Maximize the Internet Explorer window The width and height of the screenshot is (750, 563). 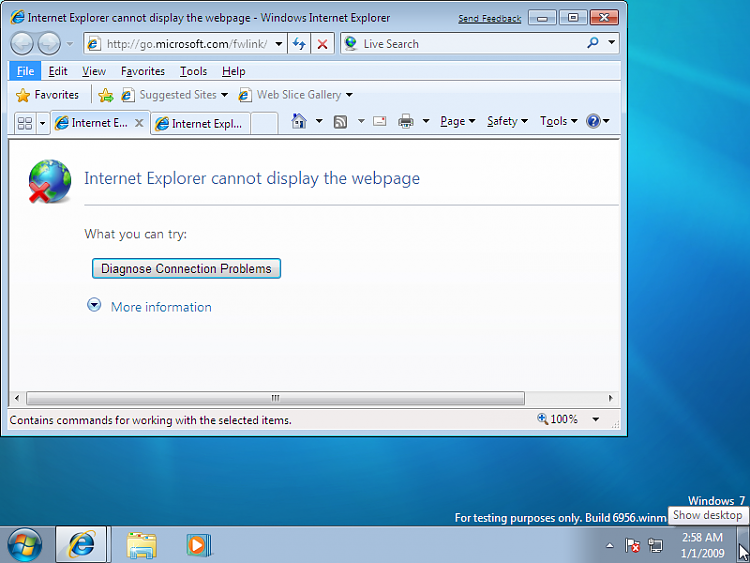pos(573,18)
